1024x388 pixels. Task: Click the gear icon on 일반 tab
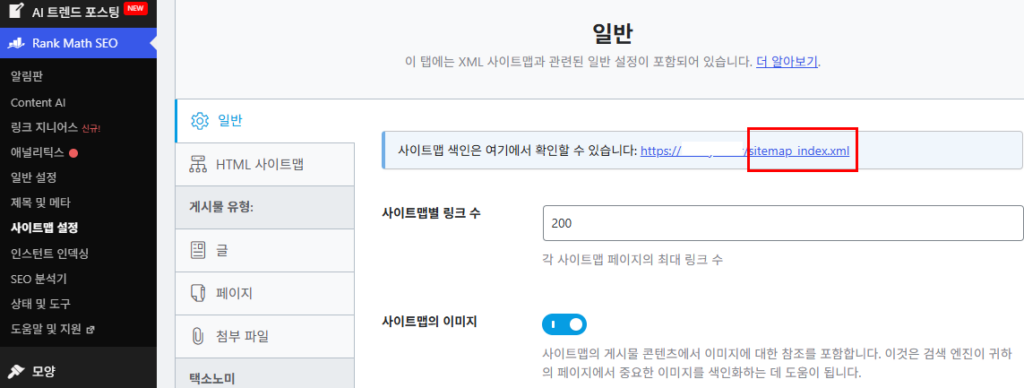[199, 121]
